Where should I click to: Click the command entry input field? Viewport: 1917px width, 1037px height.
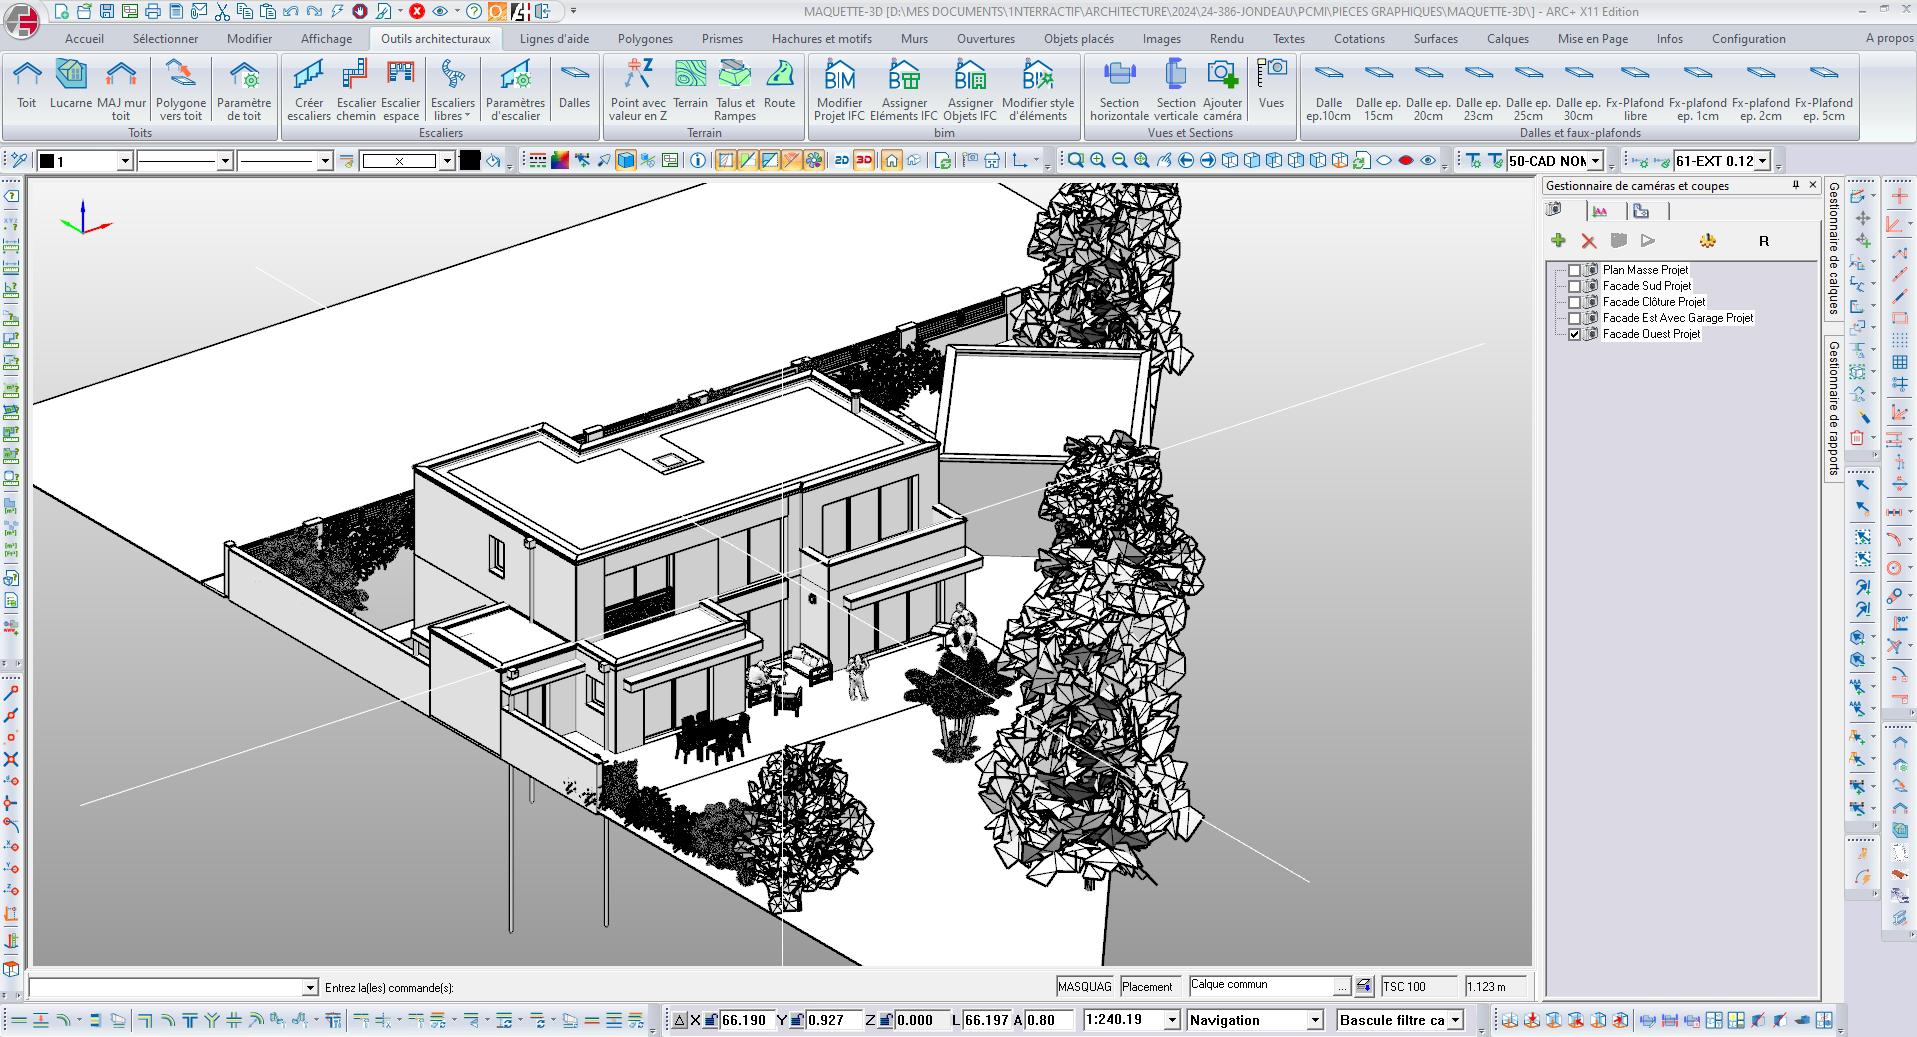165,988
